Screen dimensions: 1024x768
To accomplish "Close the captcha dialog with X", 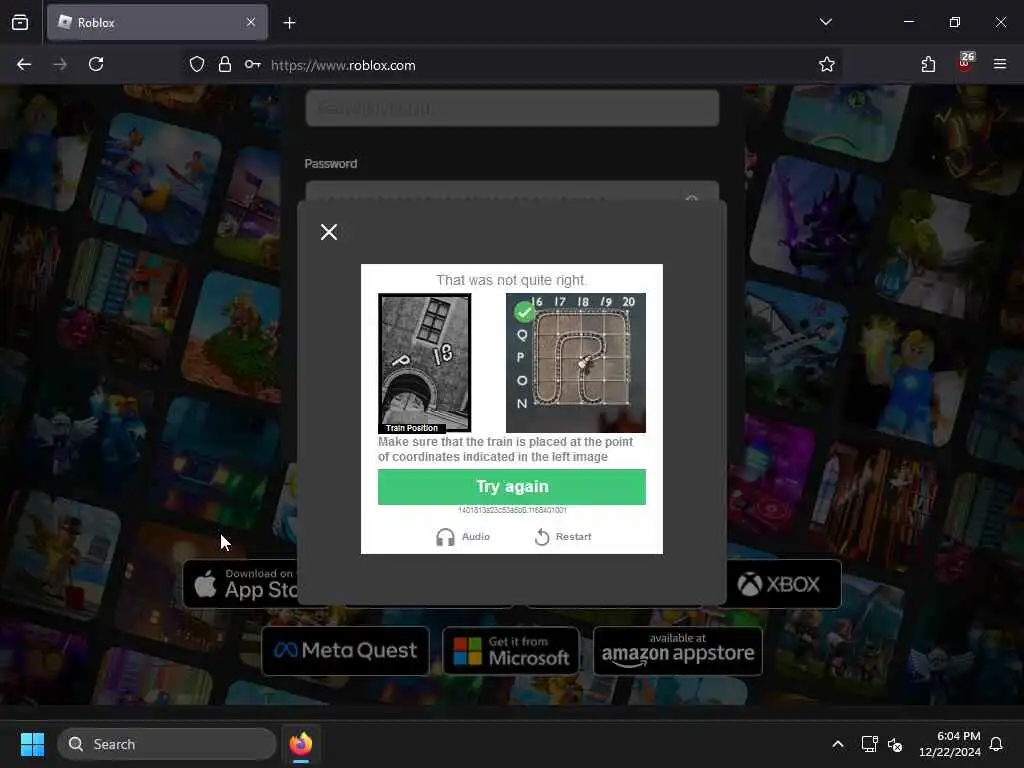I will (x=329, y=232).
